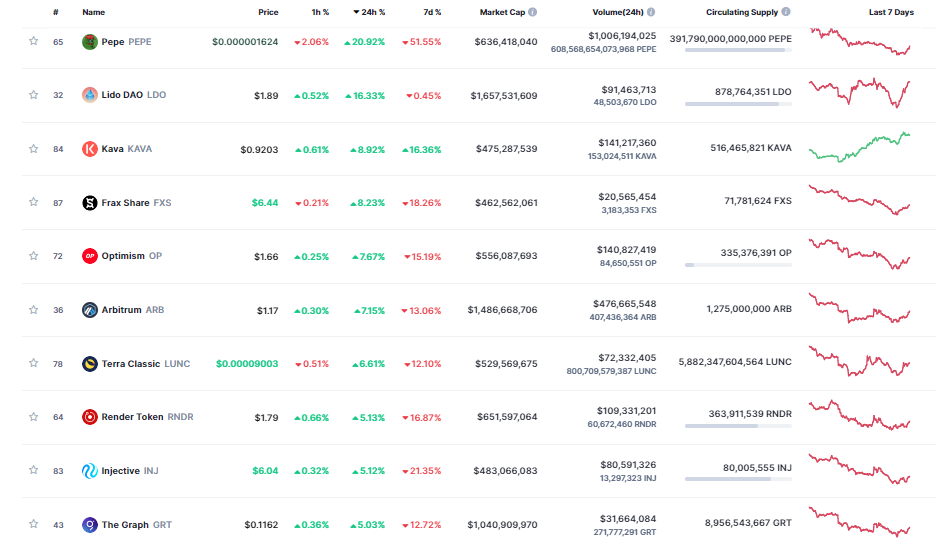Click Kava volume $141,217,360
The height and width of the screenshot is (547, 944).
pyautogui.click(x=627, y=143)
